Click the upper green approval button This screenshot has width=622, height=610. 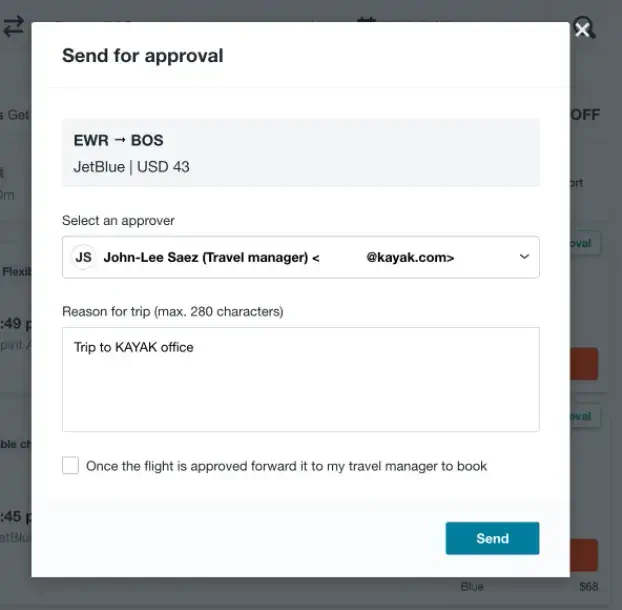pyautogui.click(x=583, y=243)
